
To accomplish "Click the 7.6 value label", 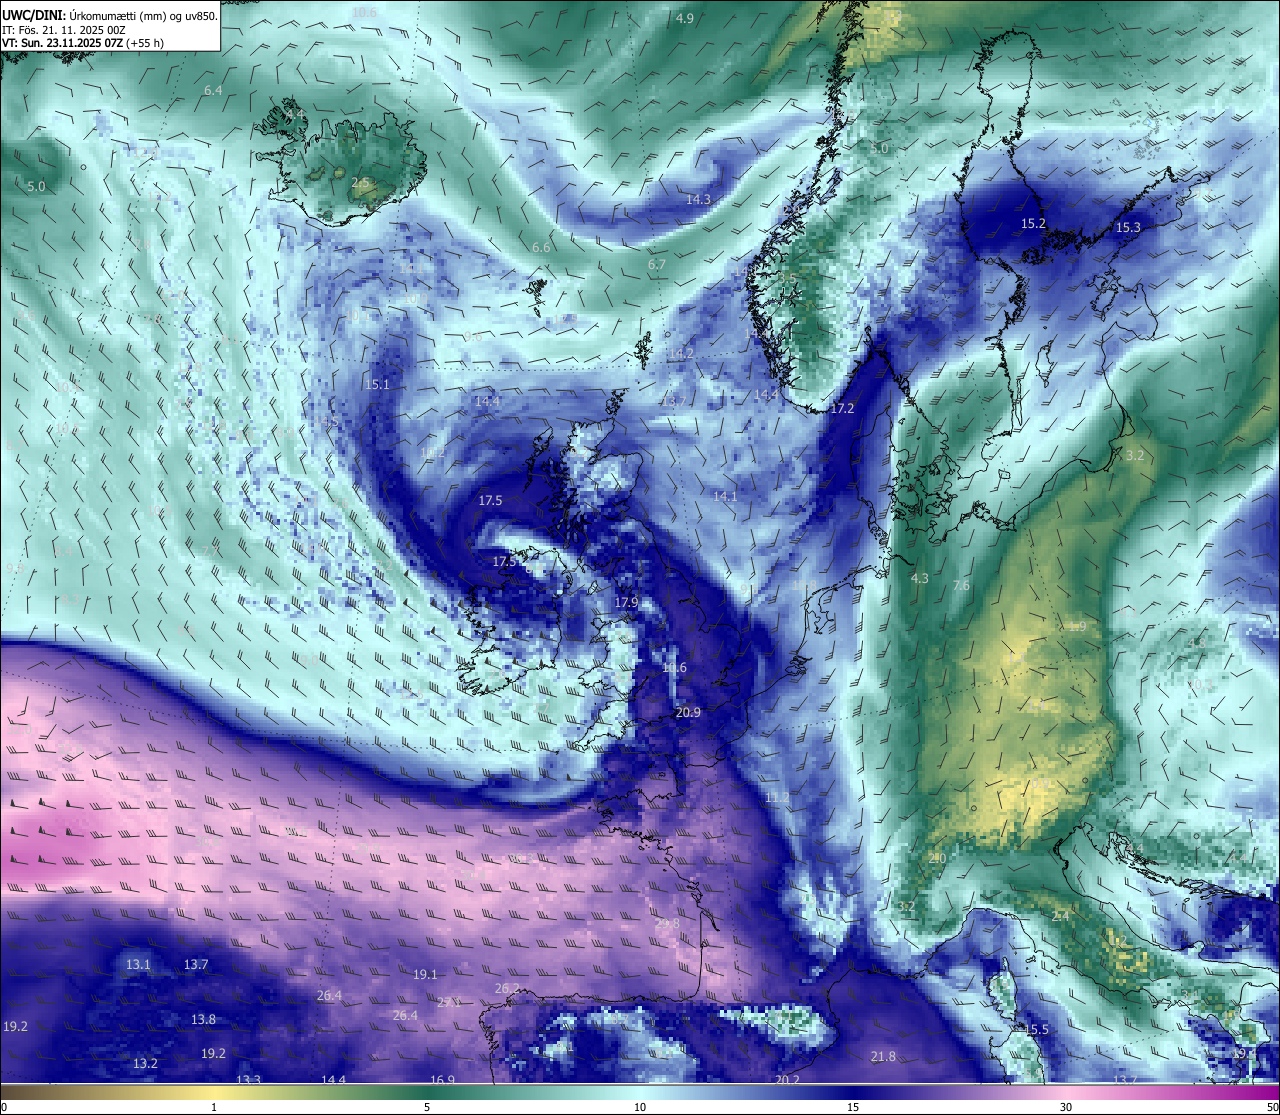I will (961, 585).
